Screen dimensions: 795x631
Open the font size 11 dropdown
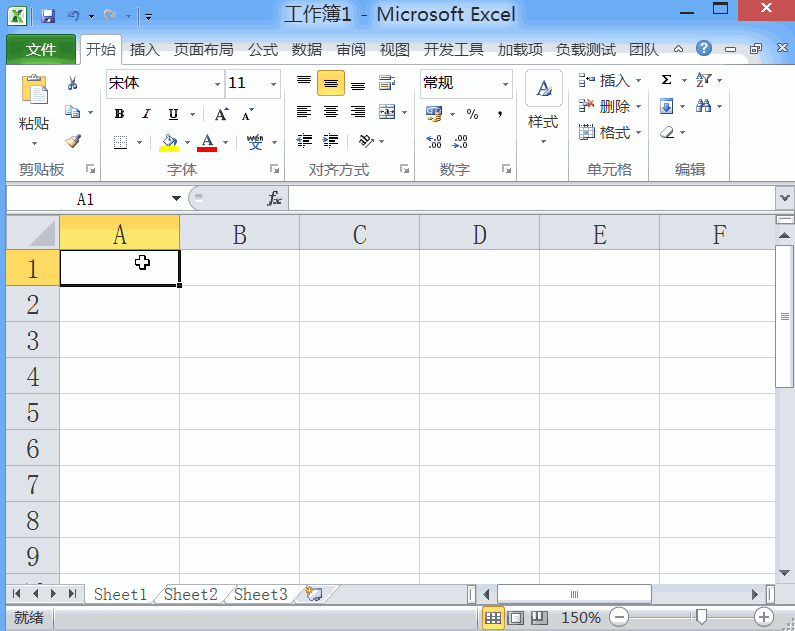273,84
